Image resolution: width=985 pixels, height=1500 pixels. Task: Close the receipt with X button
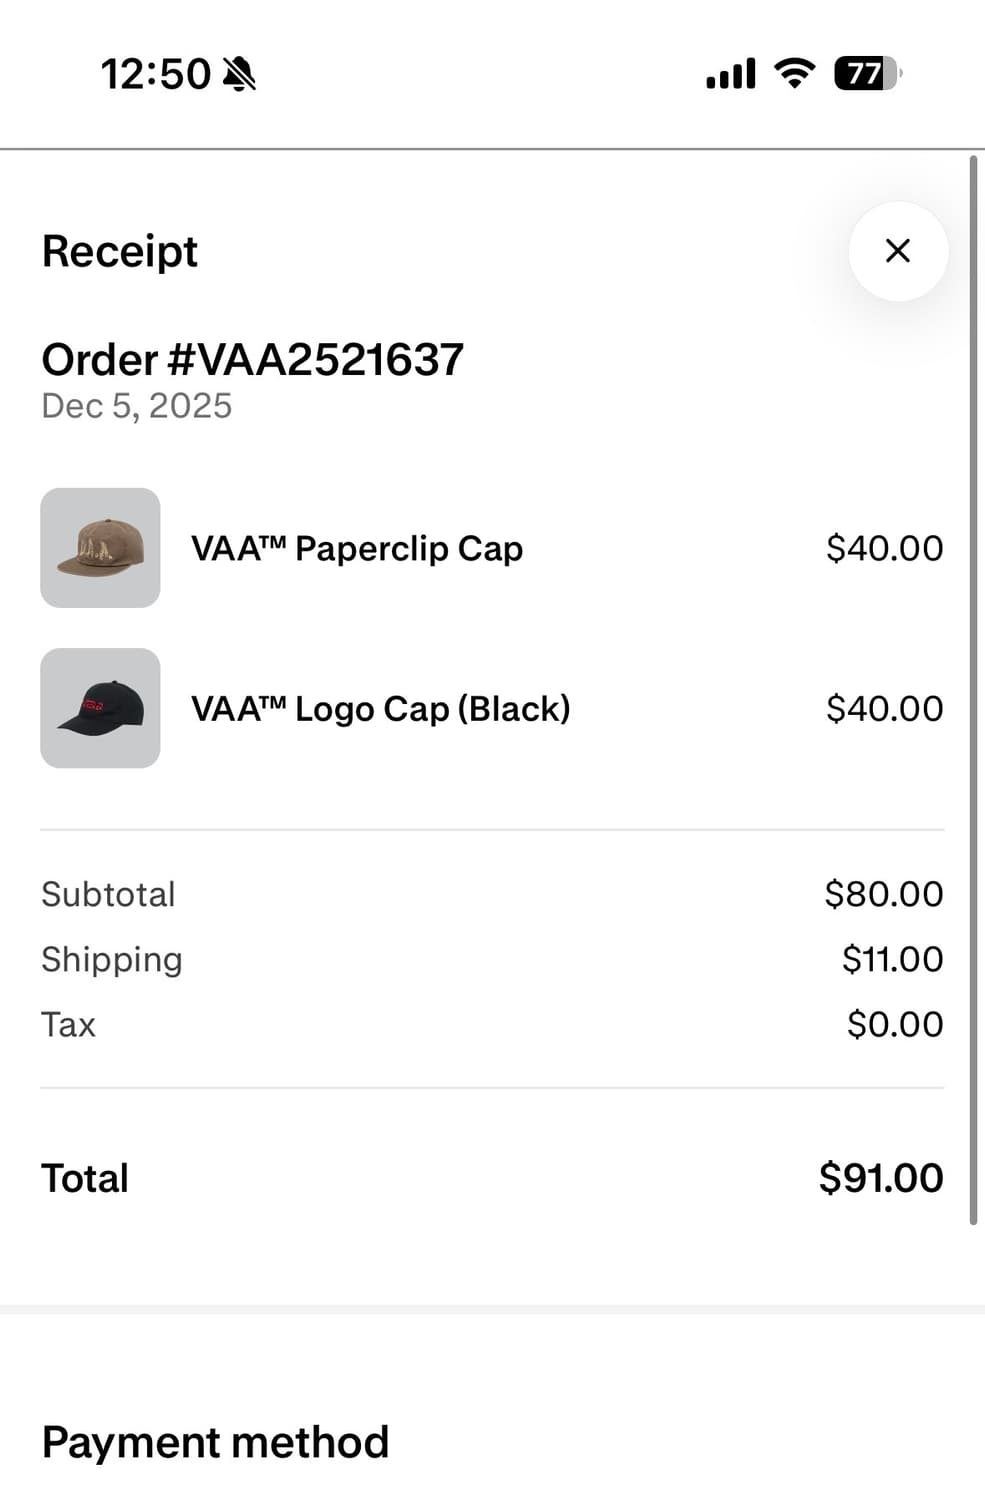click(897, 251)
